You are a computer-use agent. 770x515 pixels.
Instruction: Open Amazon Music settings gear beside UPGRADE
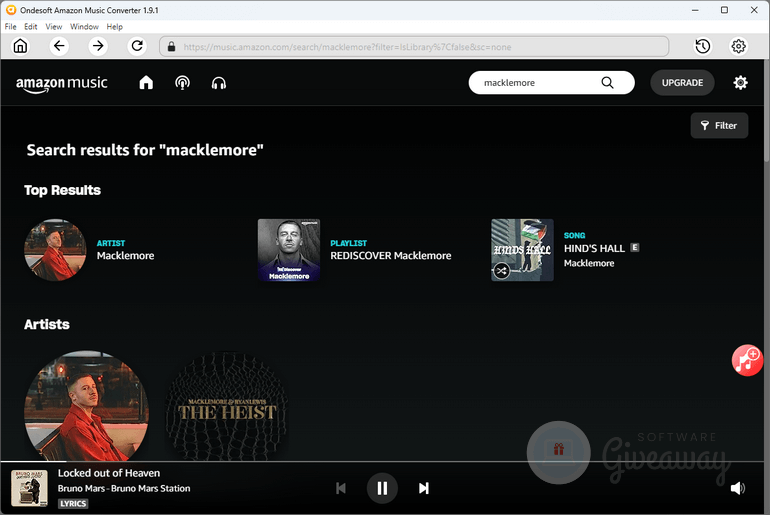[741, 82]
